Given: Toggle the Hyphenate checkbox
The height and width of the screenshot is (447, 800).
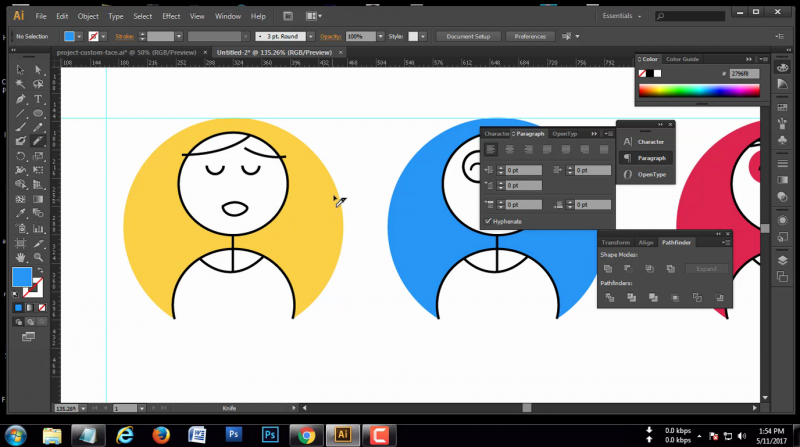Looking at the screenshot, I should [x=488, y=221].
